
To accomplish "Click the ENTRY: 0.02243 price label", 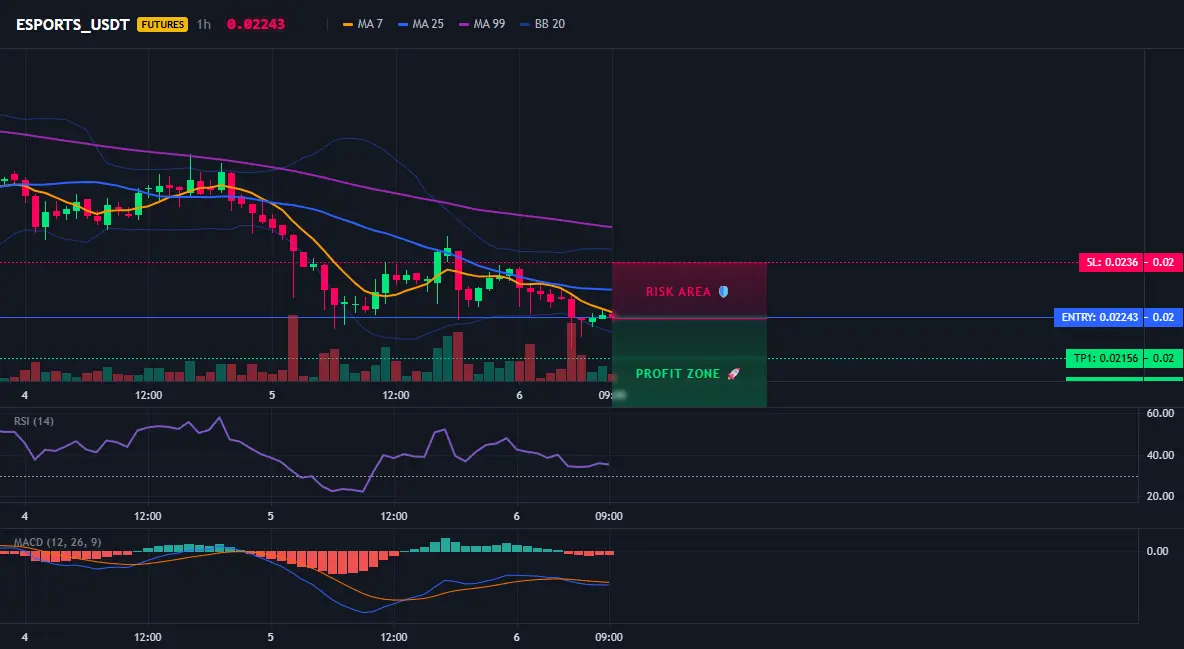I will 1099,317.
